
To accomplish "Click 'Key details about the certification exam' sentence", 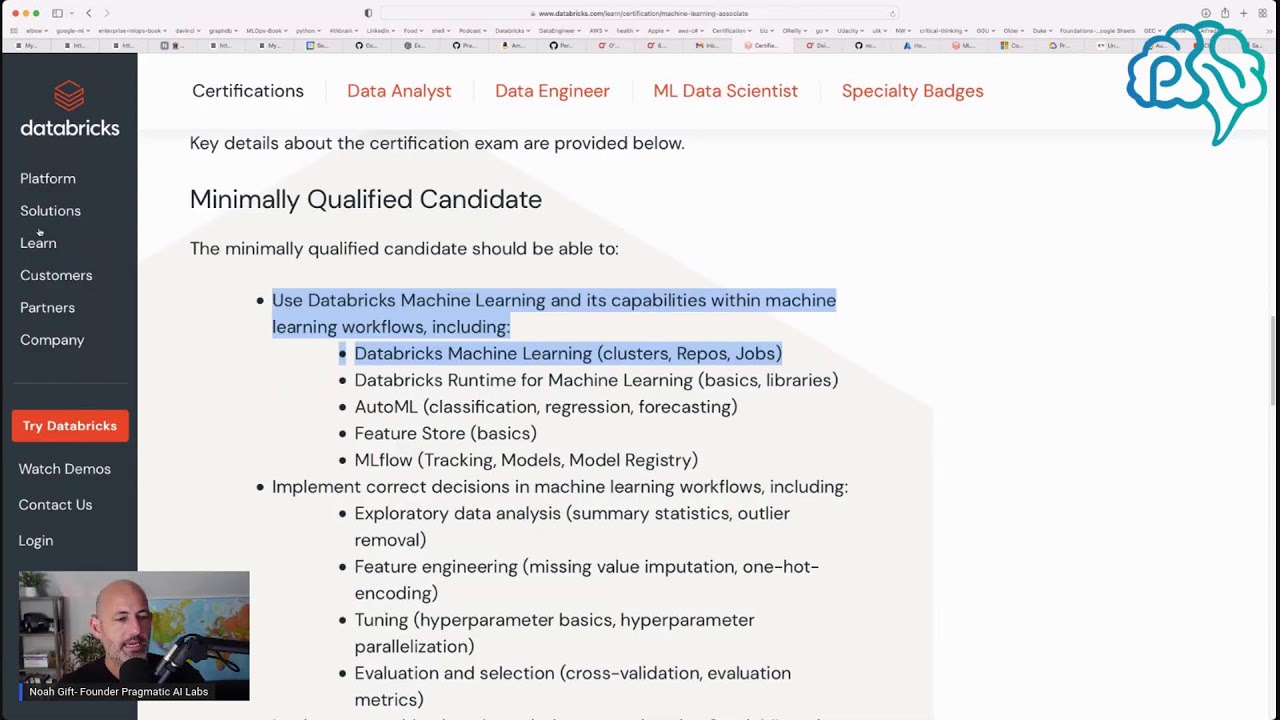I will coord(437,143).
